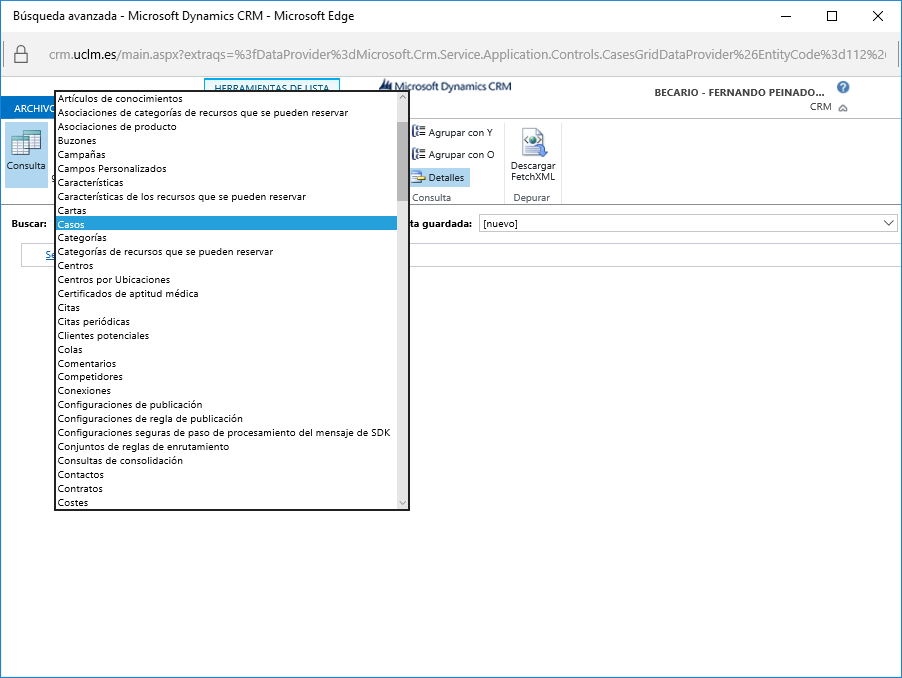Pick Campañas in the entity list
Image resolution: width=902 pixels, height=678 pixels.
click(x=81, y=155)
